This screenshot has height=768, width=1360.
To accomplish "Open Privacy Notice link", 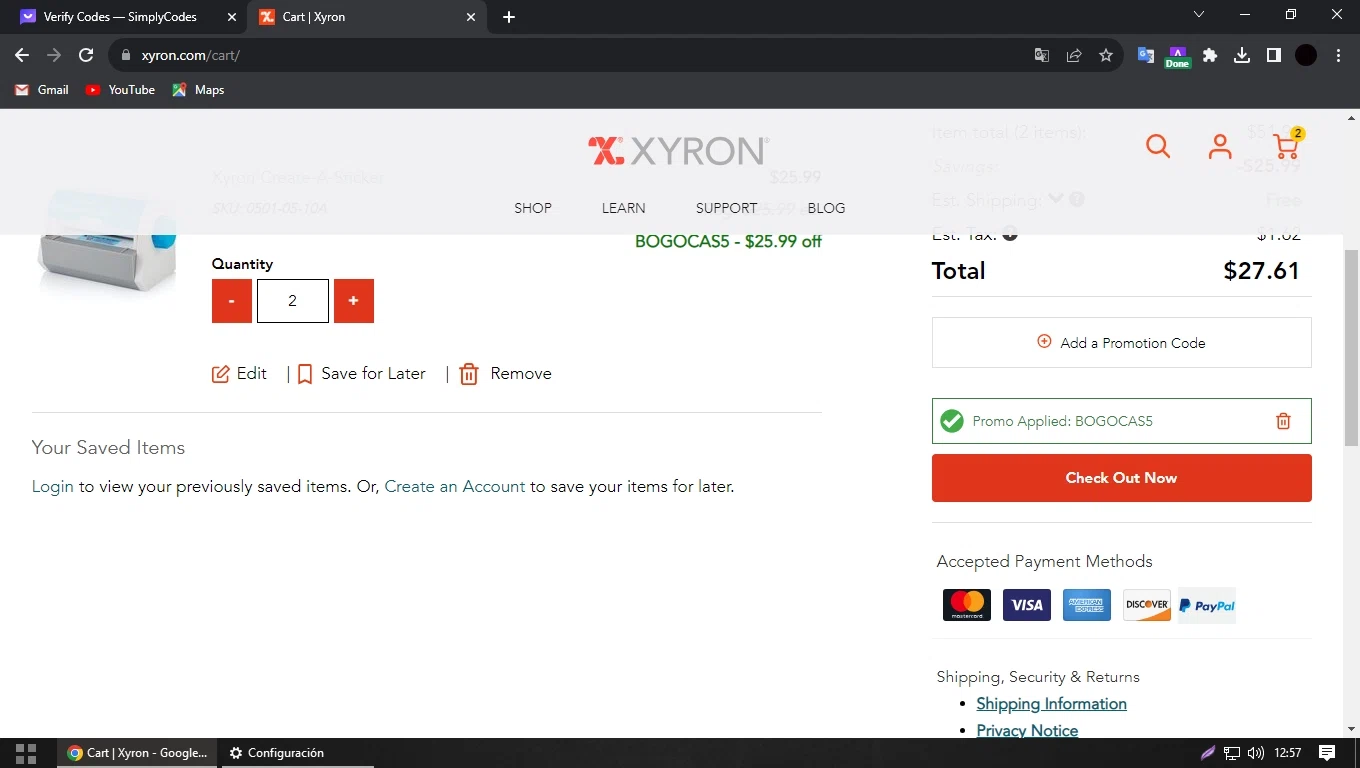I will click(1027, 731).
